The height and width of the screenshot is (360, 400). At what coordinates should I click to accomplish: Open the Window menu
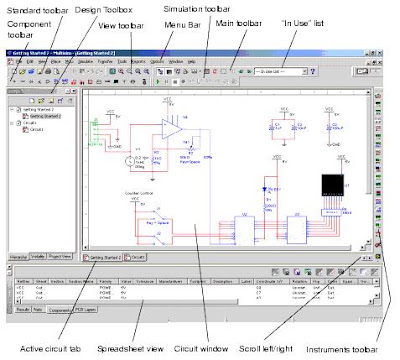coord(176,62)
